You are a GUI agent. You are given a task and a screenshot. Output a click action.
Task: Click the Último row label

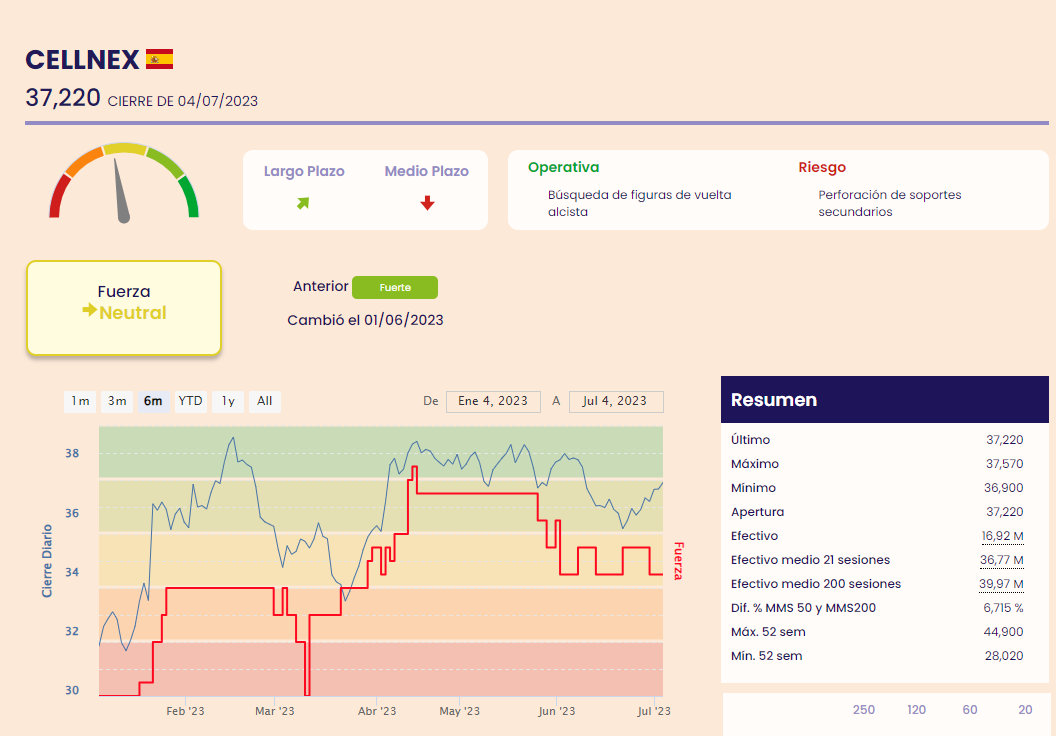click(x=750, y=440)
